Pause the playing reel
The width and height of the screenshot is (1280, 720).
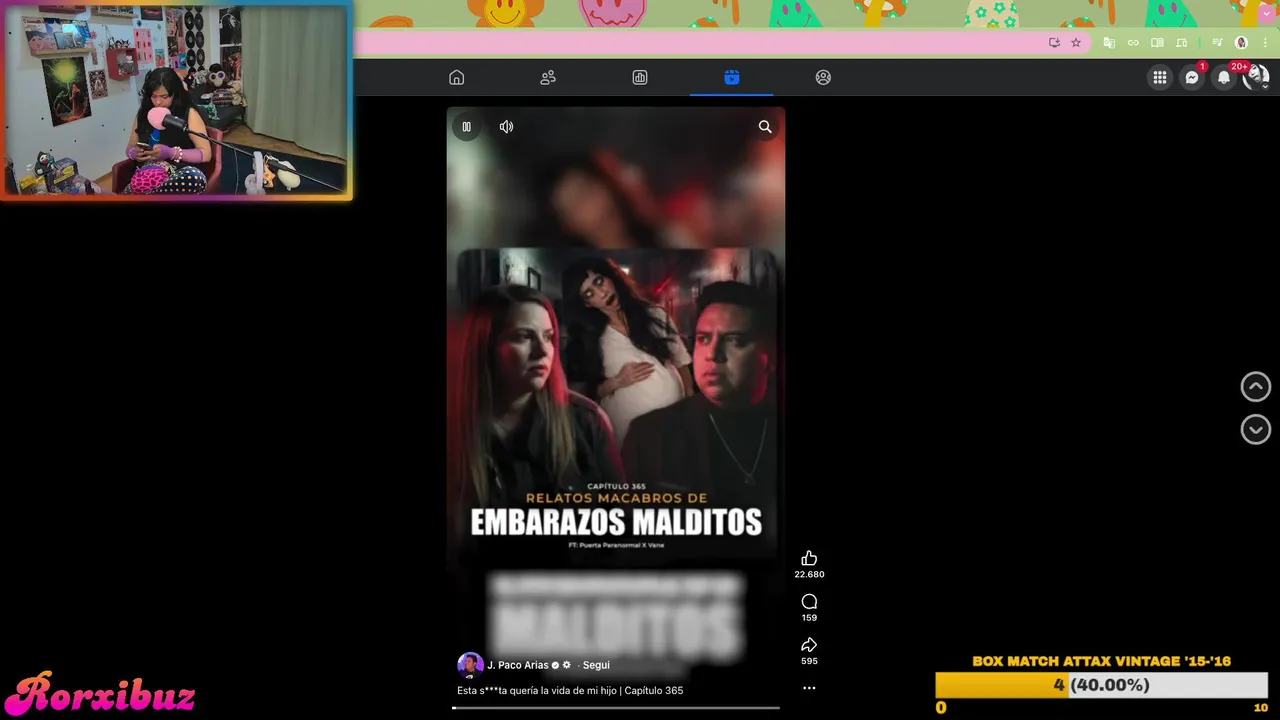[466, 126]
